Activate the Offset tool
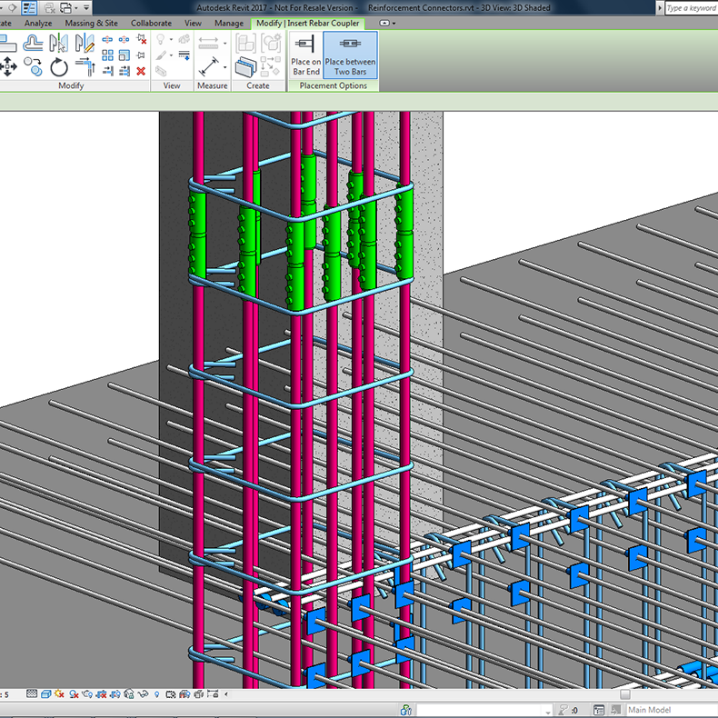 tap(33, 43)
